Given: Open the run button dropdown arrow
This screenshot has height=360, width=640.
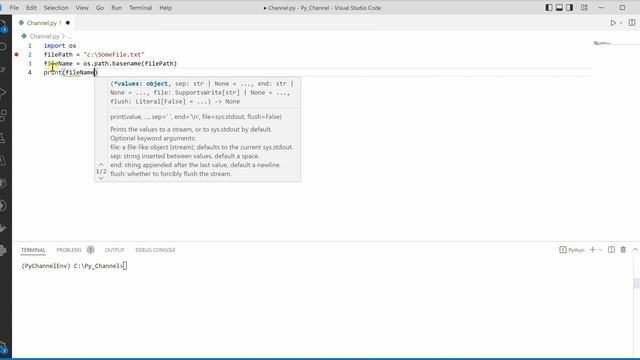Looking at the screenshot, I should tap(621, 23).
